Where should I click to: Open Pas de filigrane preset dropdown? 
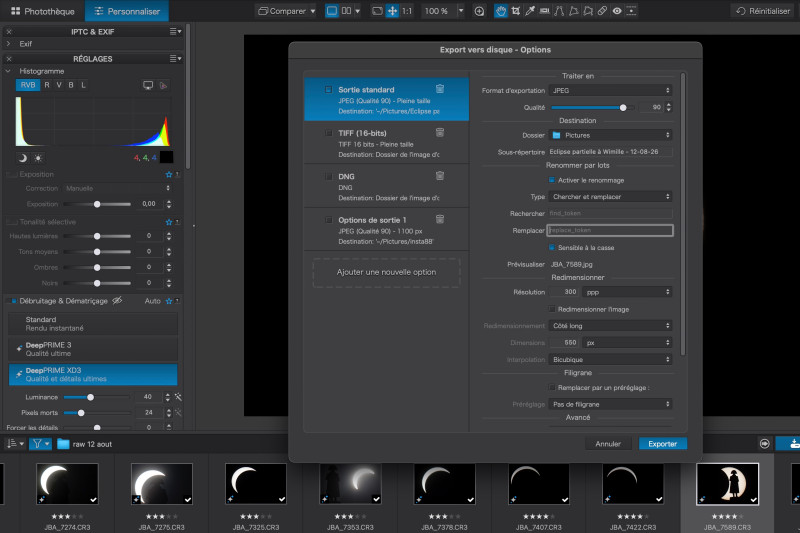pyautogui.click(x=611, y=404)
